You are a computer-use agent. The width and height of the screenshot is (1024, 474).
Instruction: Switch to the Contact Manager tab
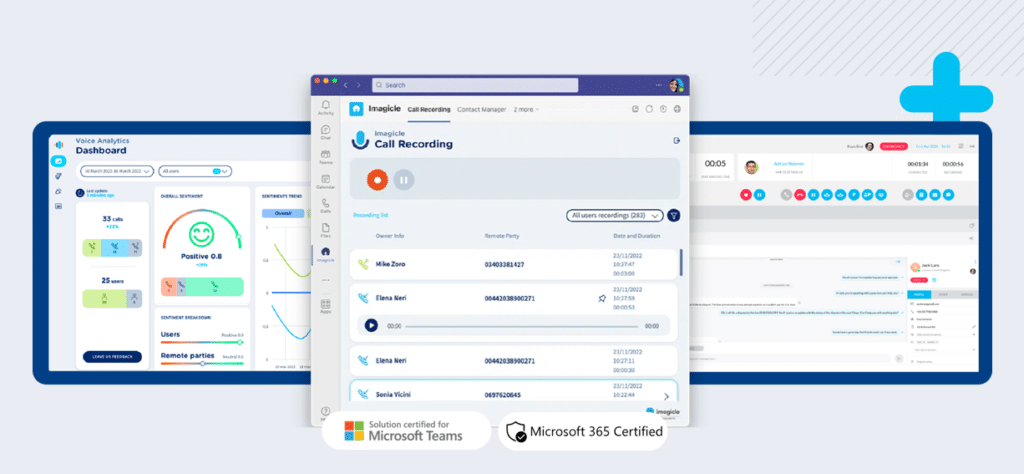tap(481, 109)
